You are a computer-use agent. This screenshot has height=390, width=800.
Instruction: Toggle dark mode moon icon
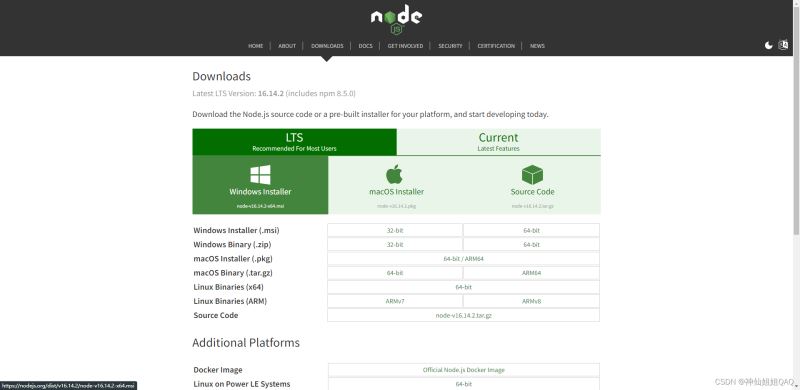pyautogui.click(x=768, y=45)
